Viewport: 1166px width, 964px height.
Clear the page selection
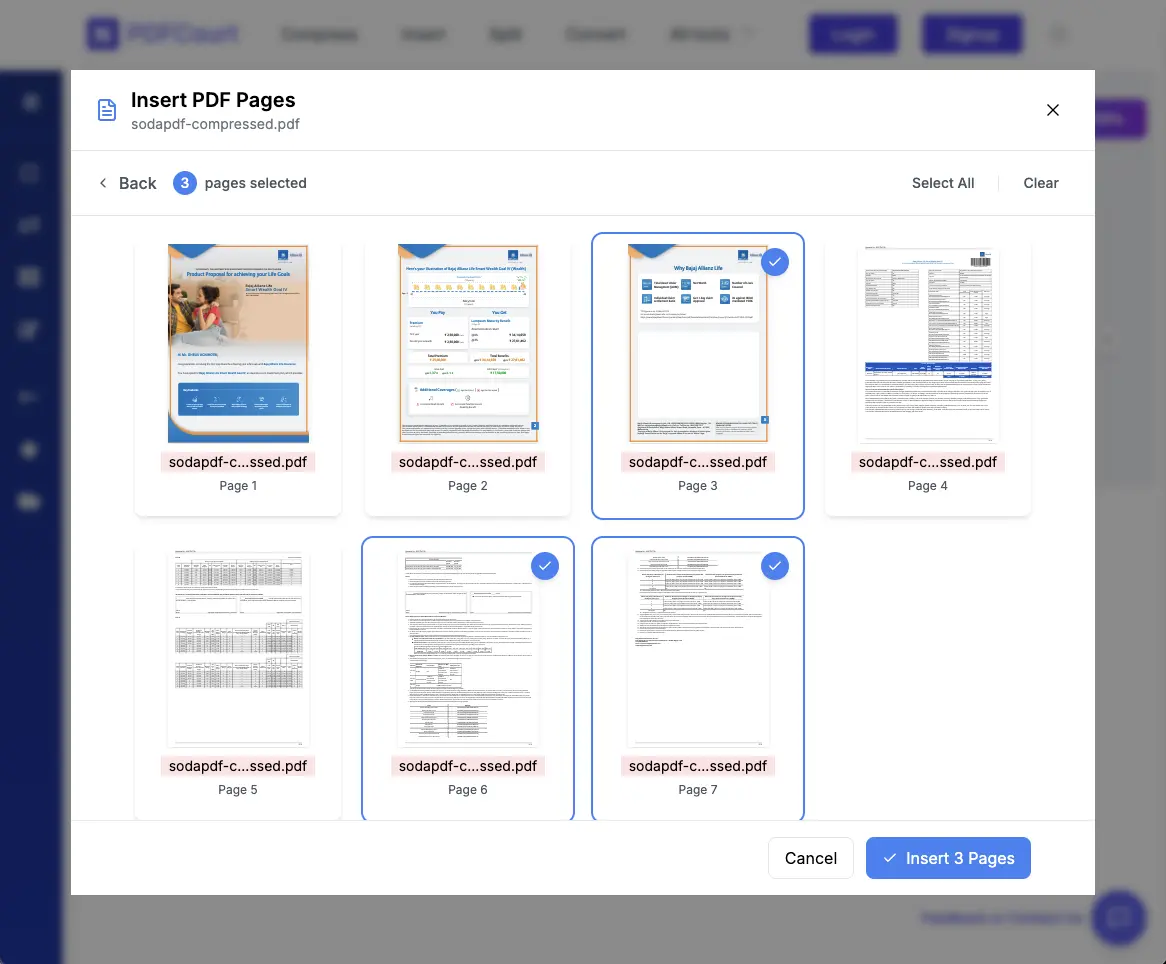click(1040, 183)
